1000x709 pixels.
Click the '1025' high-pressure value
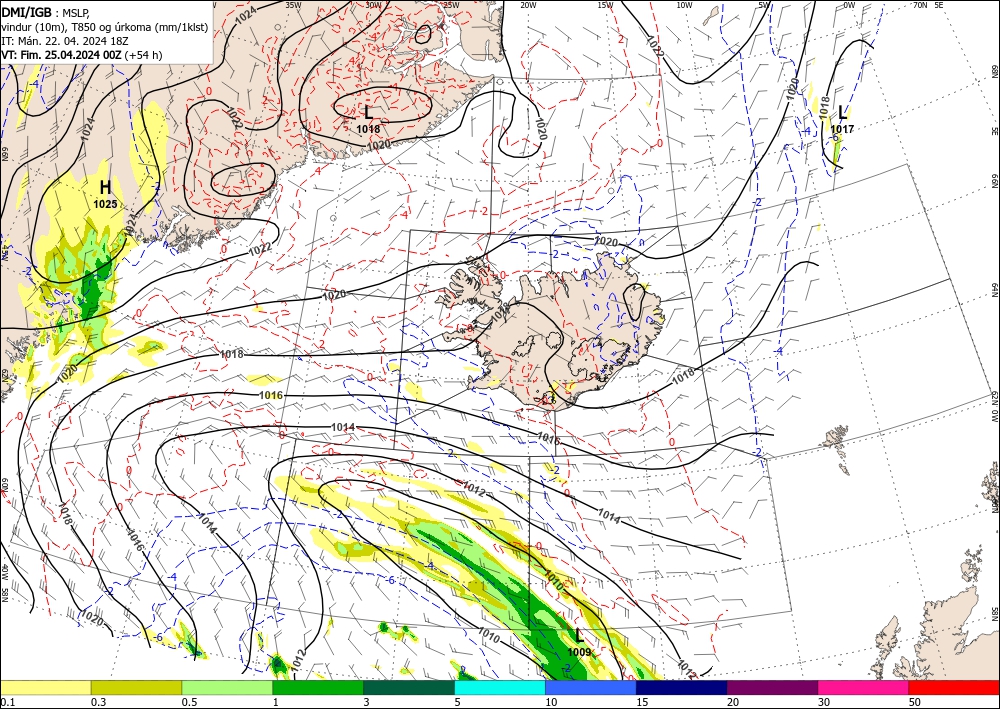pyautogui.click(x=105, y=204)
